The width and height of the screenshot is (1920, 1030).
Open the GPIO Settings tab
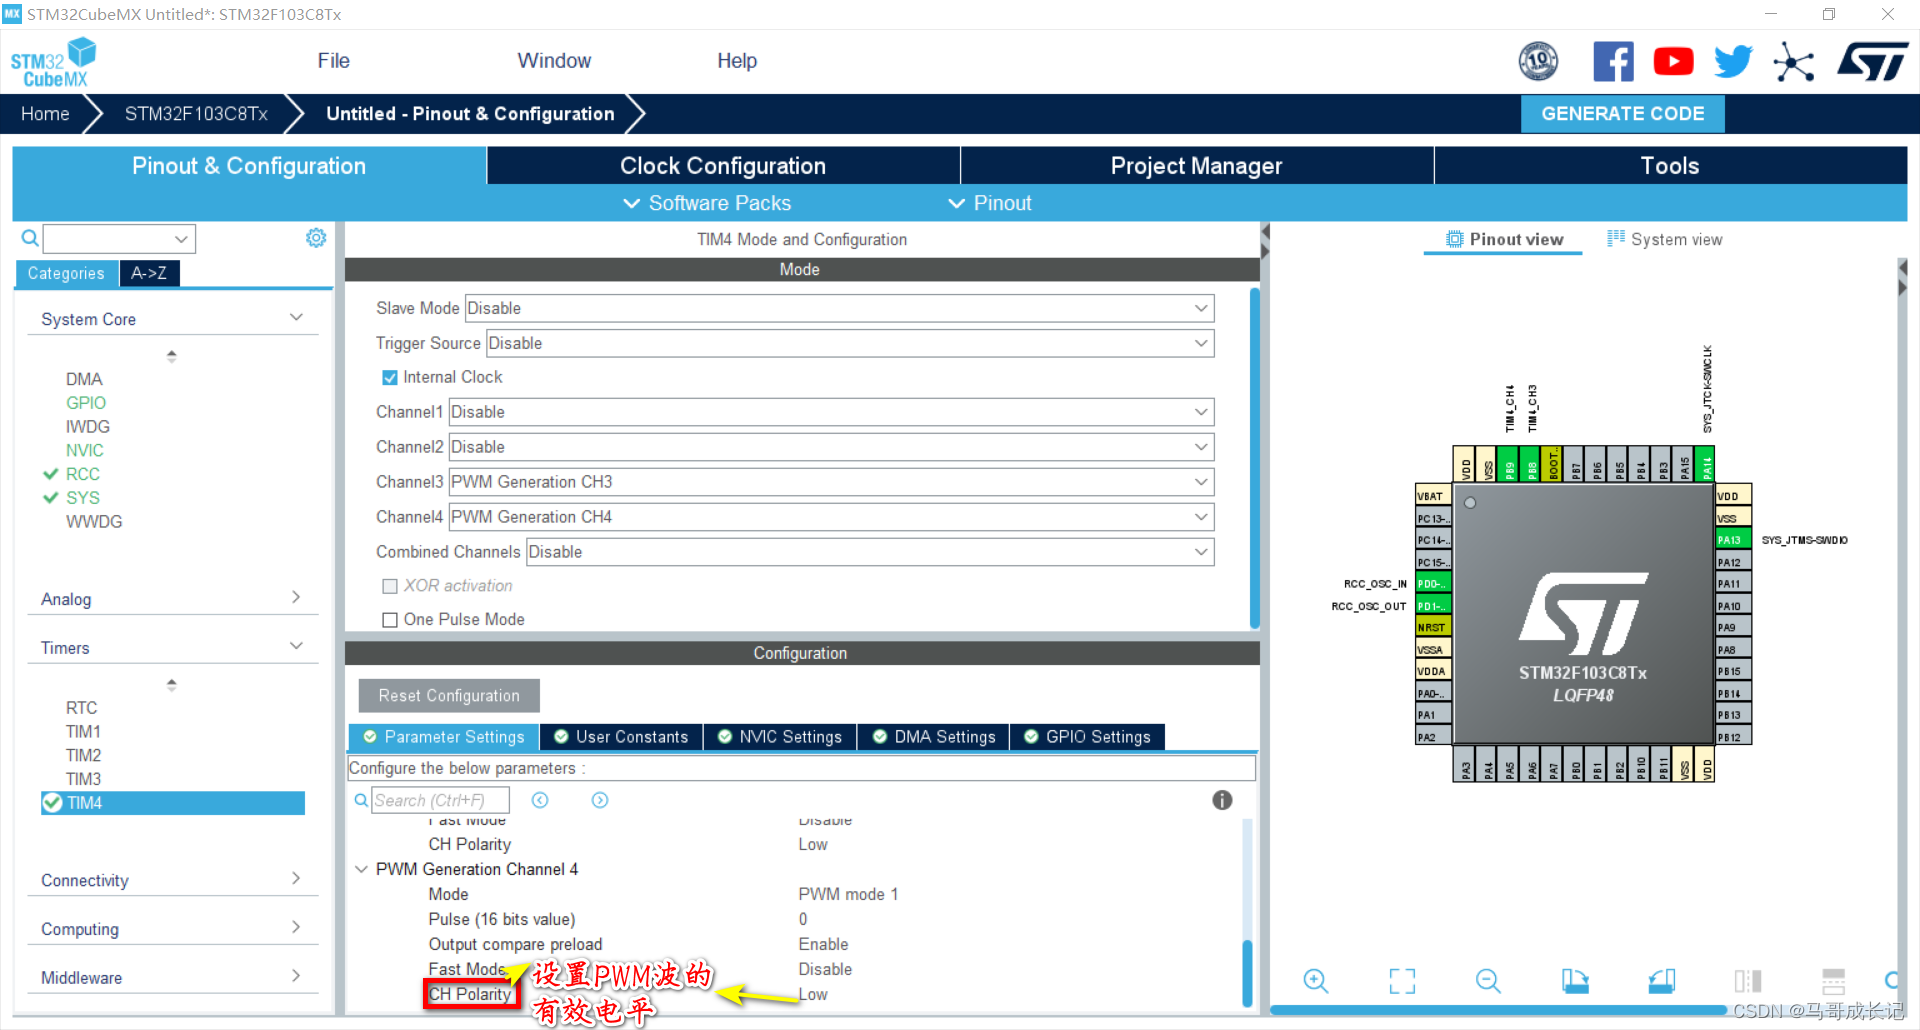(1088, 737)
